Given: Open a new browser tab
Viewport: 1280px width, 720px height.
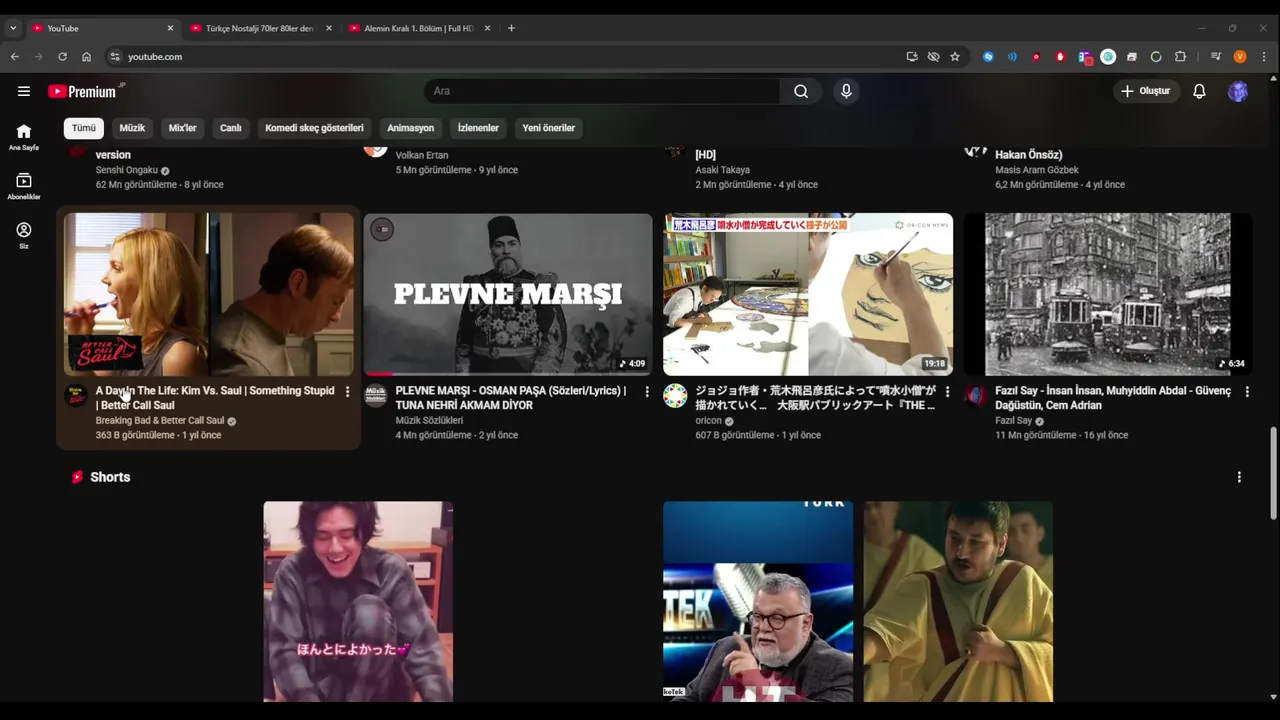Looking at the screenshot, I should (x=511, y=28).
